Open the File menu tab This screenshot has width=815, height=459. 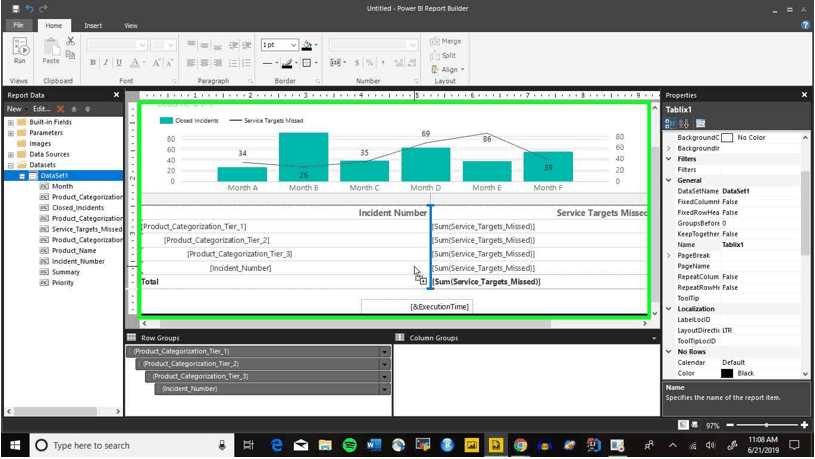(18, 25)
